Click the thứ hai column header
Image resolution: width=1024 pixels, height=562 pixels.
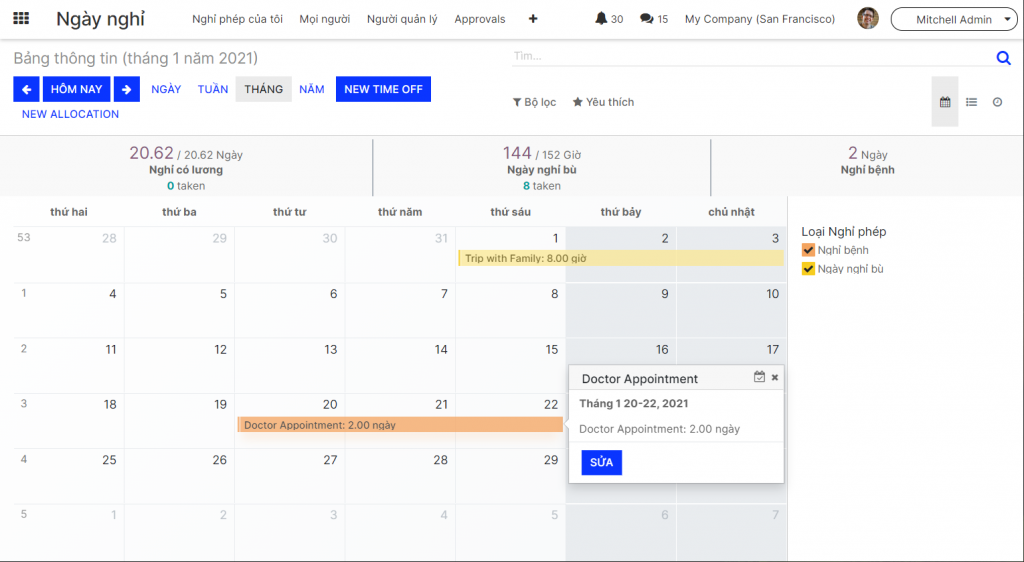(x=69, y=211)
